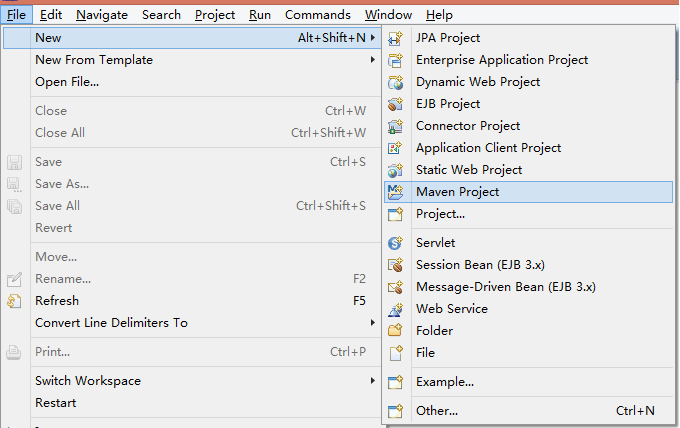Choose Maven Project from New submenu
This screenshot has width=680, height=428.
pyautogui.click(x=528, y=192)
